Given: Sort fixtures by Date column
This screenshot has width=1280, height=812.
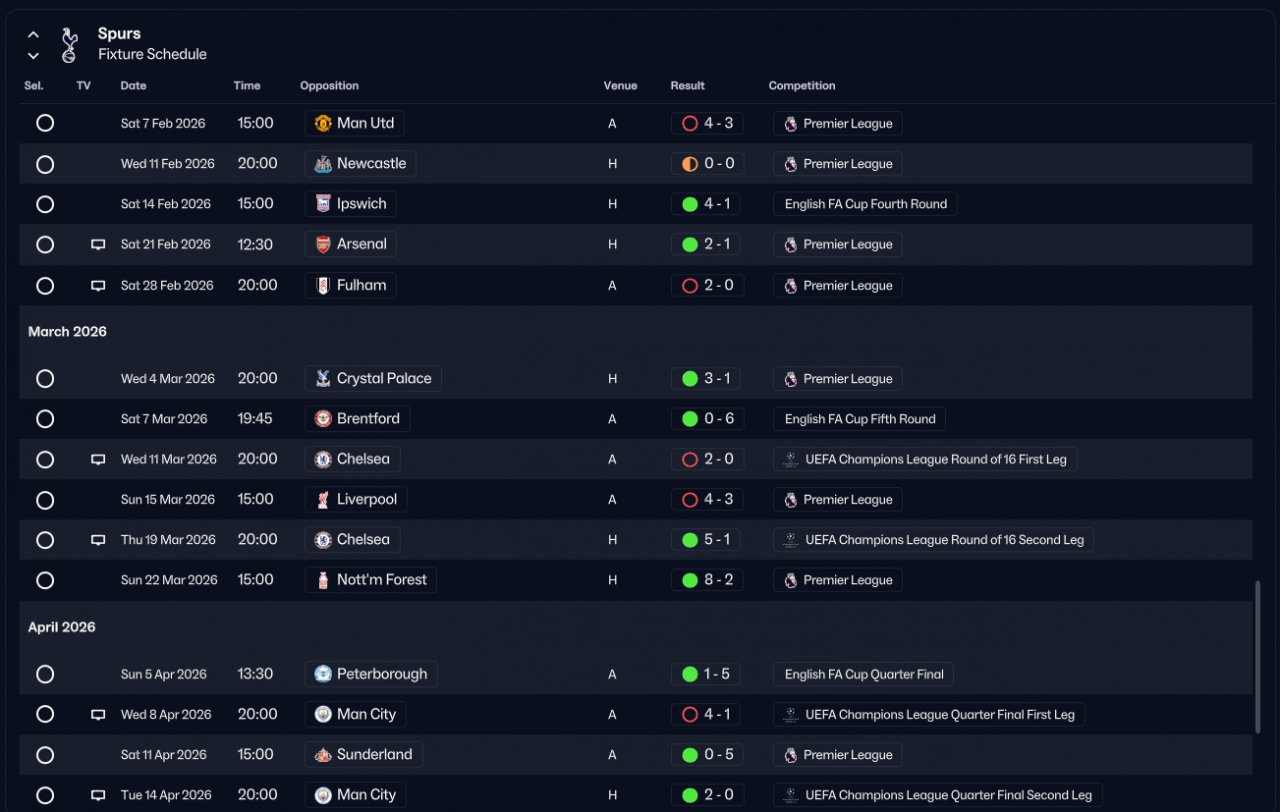Looking at the screenshot, I should (133, 86).
